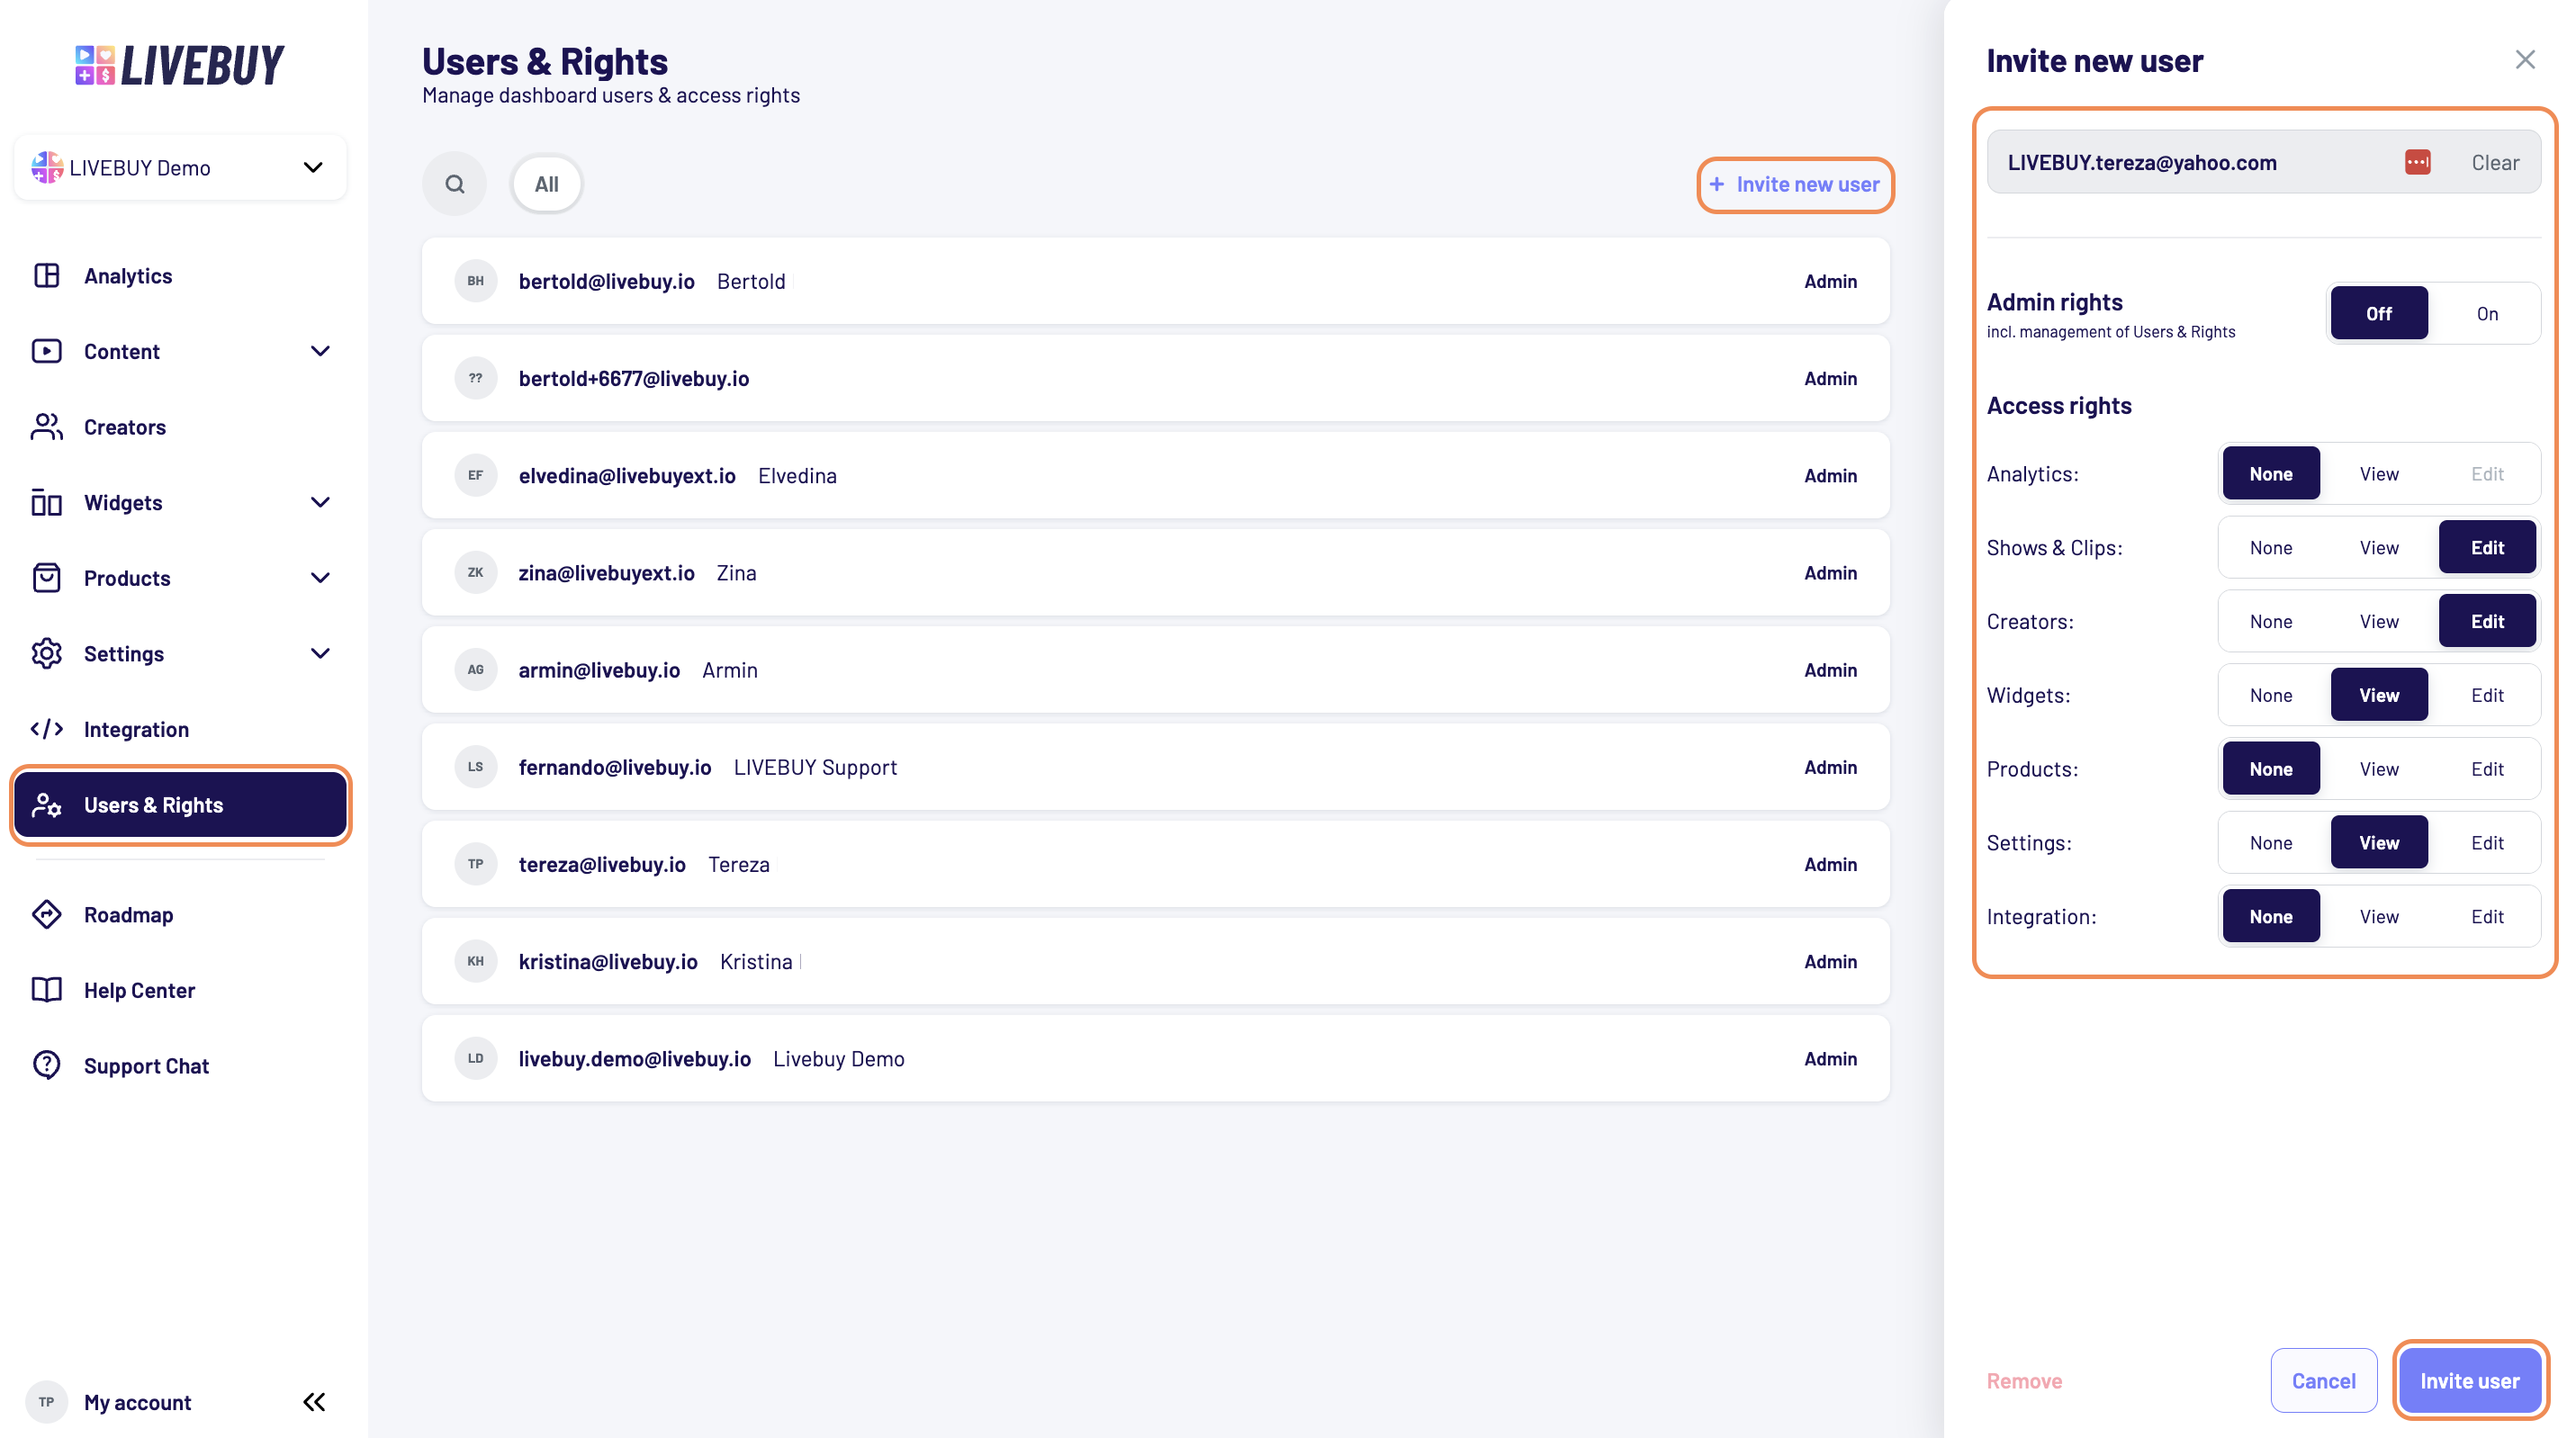Image resolution: width=2576 pixels, height=1438 pixels.
Task: Select the All filter chip
Action: [546, 184]
